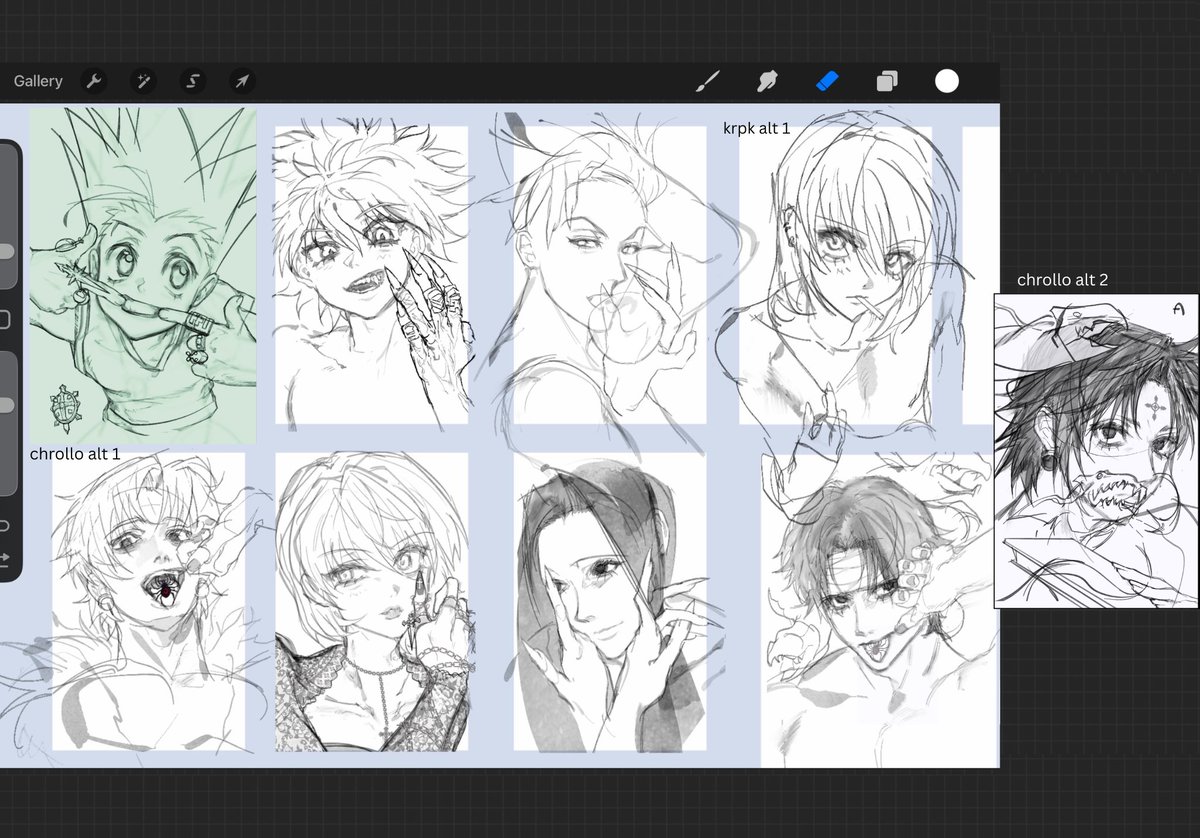The image size is (1200, 838).
Task: Click the green-tinted spiky hair sketch
Action: coord(142,275)
